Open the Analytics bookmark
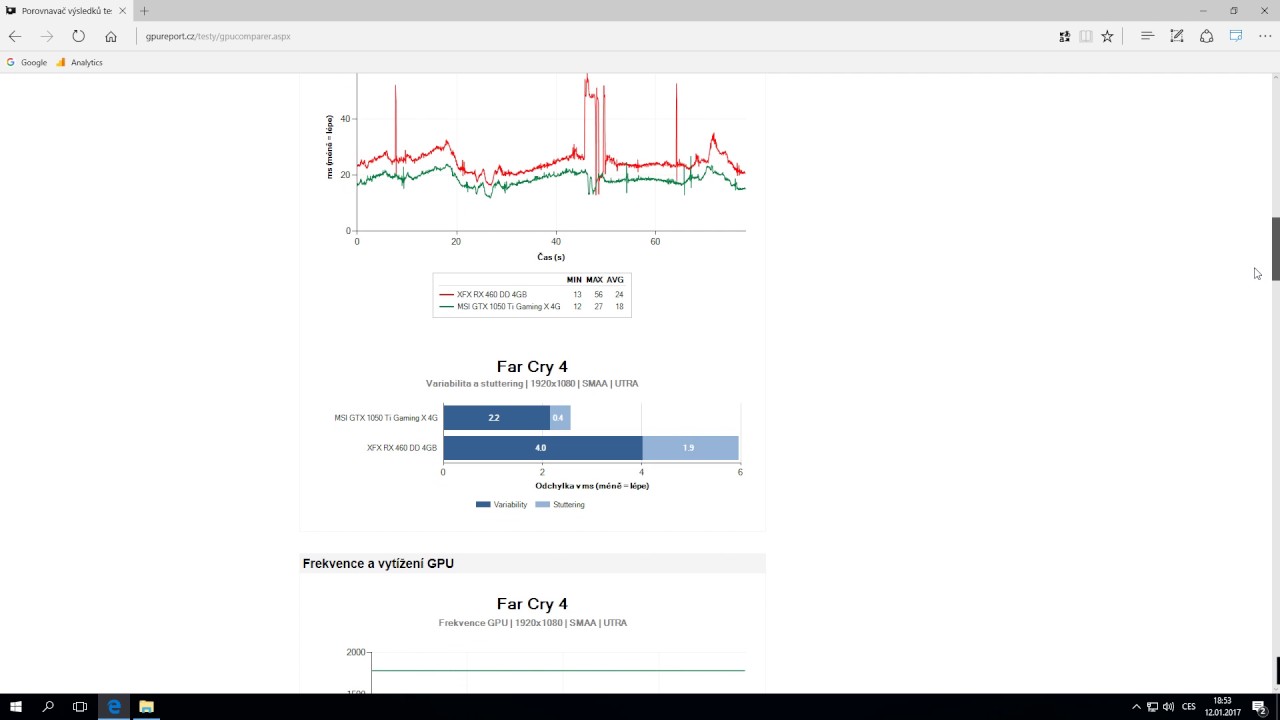 [x=79, y=62]
